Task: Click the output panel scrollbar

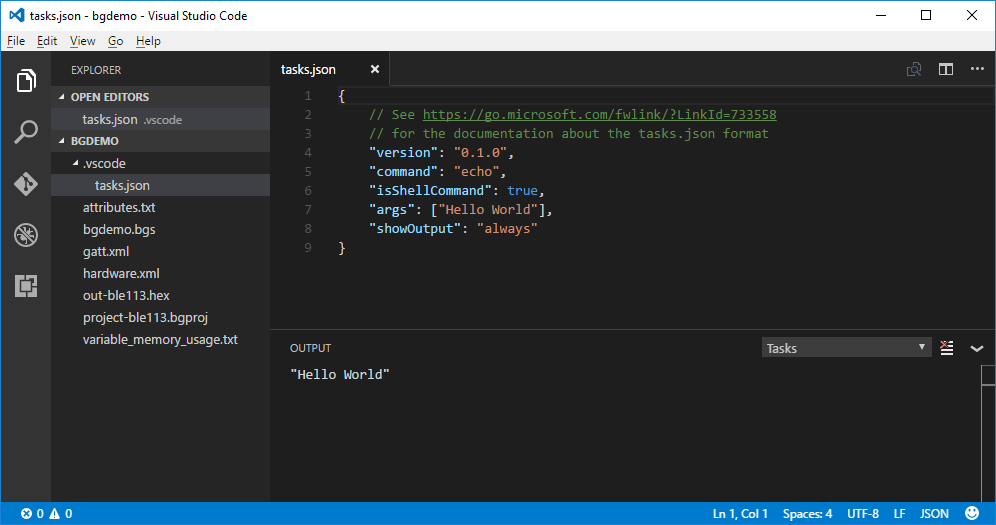Action: click(988, 433)
